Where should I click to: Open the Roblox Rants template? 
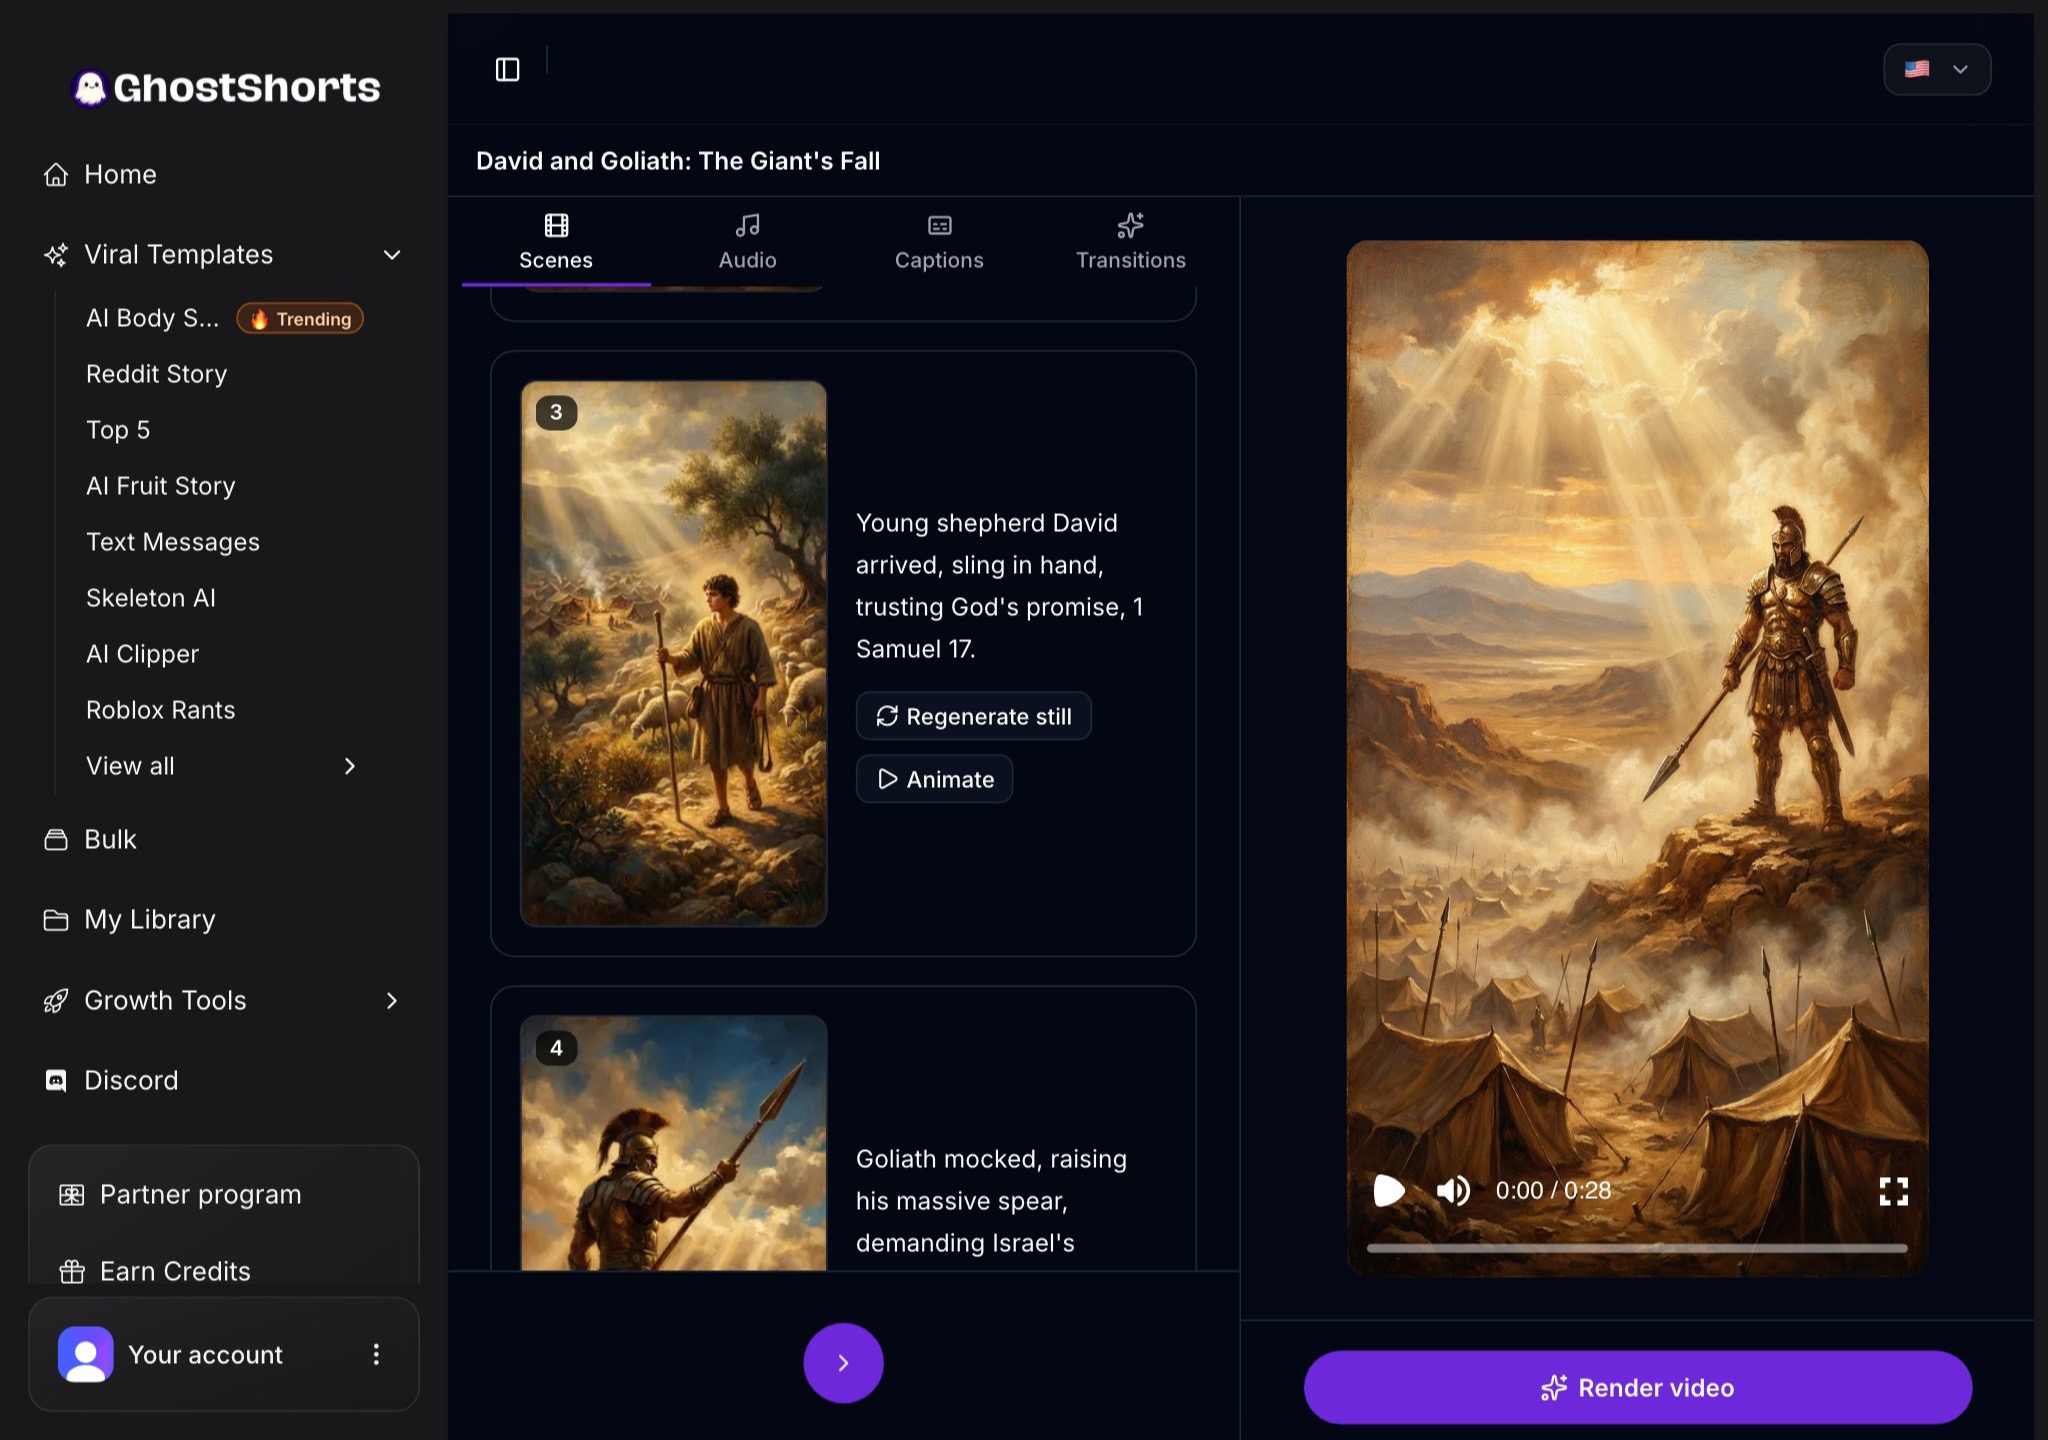point(160,710)
